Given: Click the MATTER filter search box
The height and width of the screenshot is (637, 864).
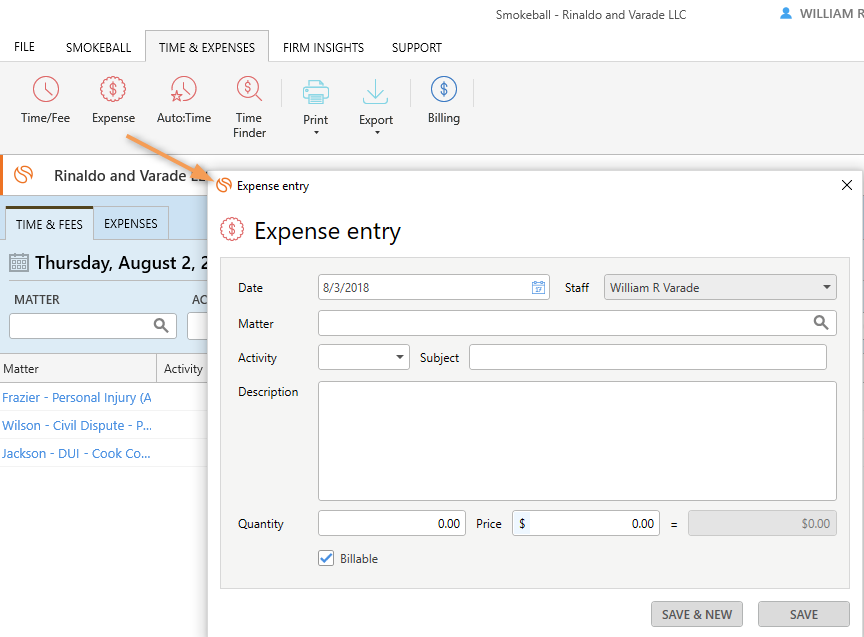Looking at the screenshot, I should [x=93, y=326].
